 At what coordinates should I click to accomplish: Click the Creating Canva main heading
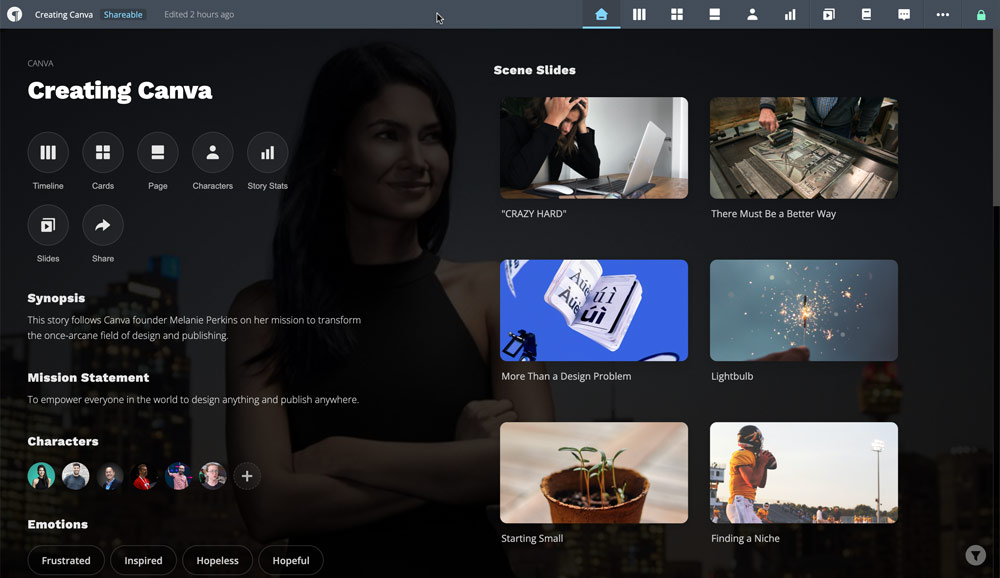pyautogui.click(x=120, y=91)
